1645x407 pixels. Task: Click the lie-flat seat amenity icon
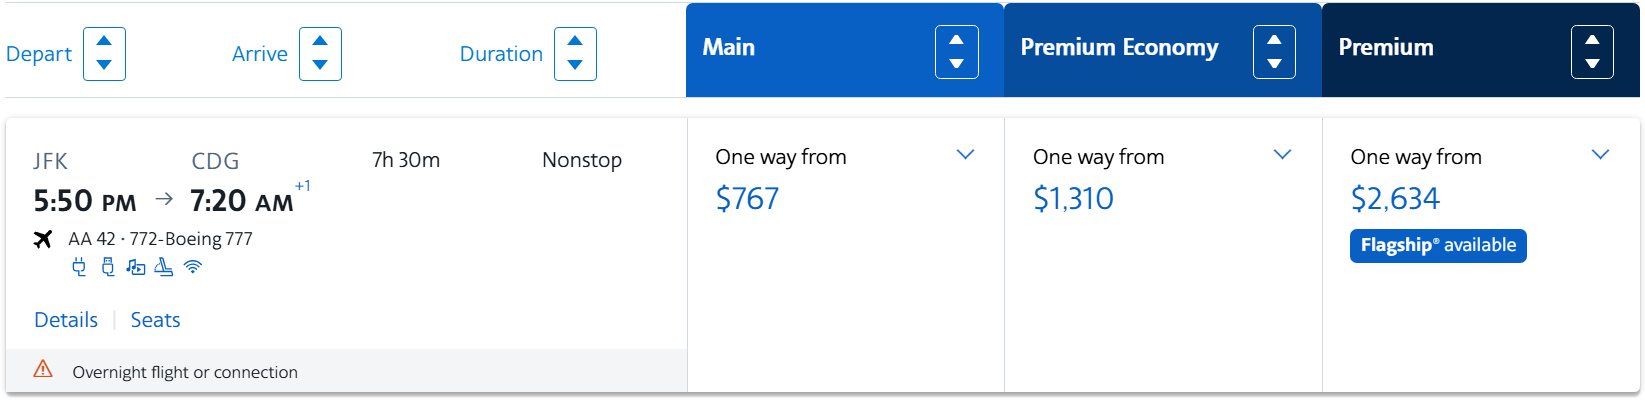[164, 267]
